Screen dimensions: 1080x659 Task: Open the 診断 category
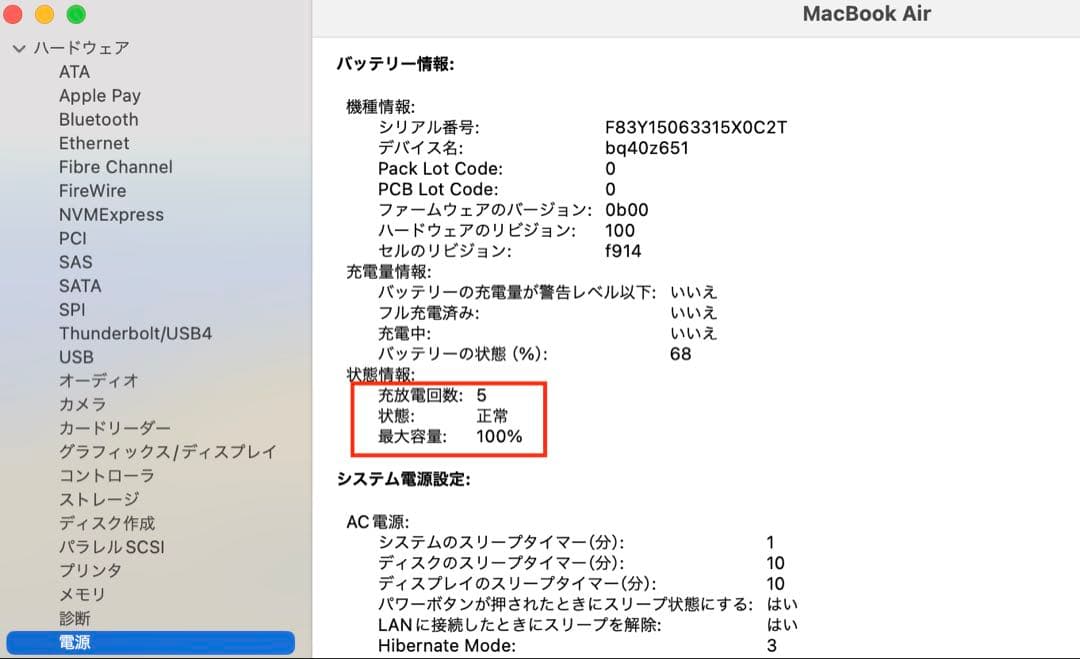75,619
